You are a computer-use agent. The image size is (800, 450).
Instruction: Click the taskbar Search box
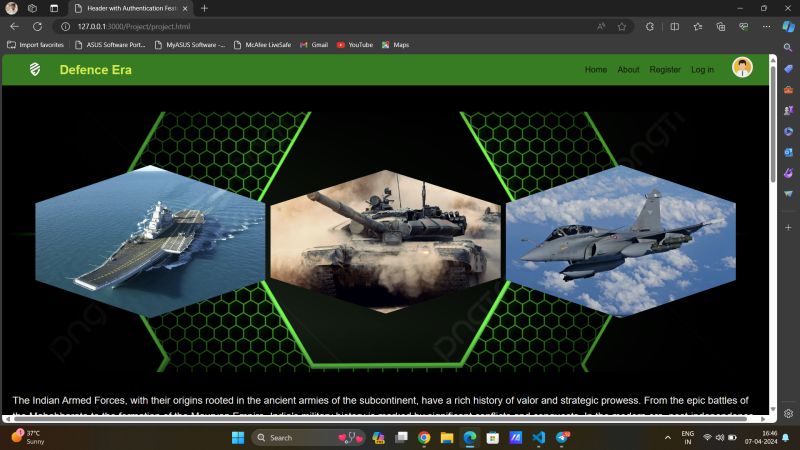308,438
